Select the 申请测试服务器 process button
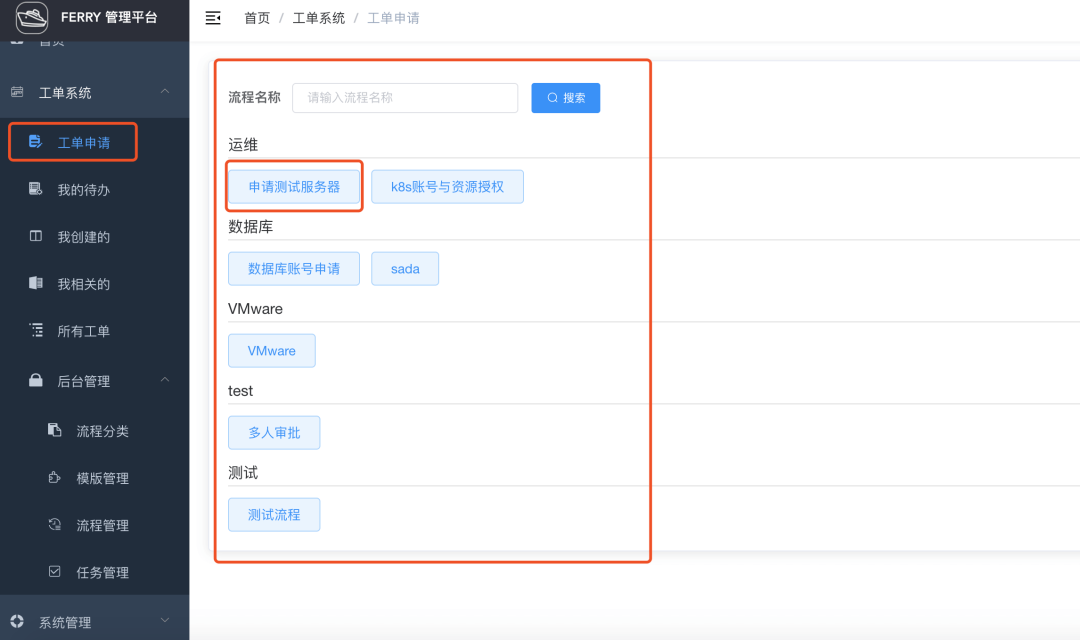Image resolution: width=1080 pixels, height=640 pixels. pos(294,186)
